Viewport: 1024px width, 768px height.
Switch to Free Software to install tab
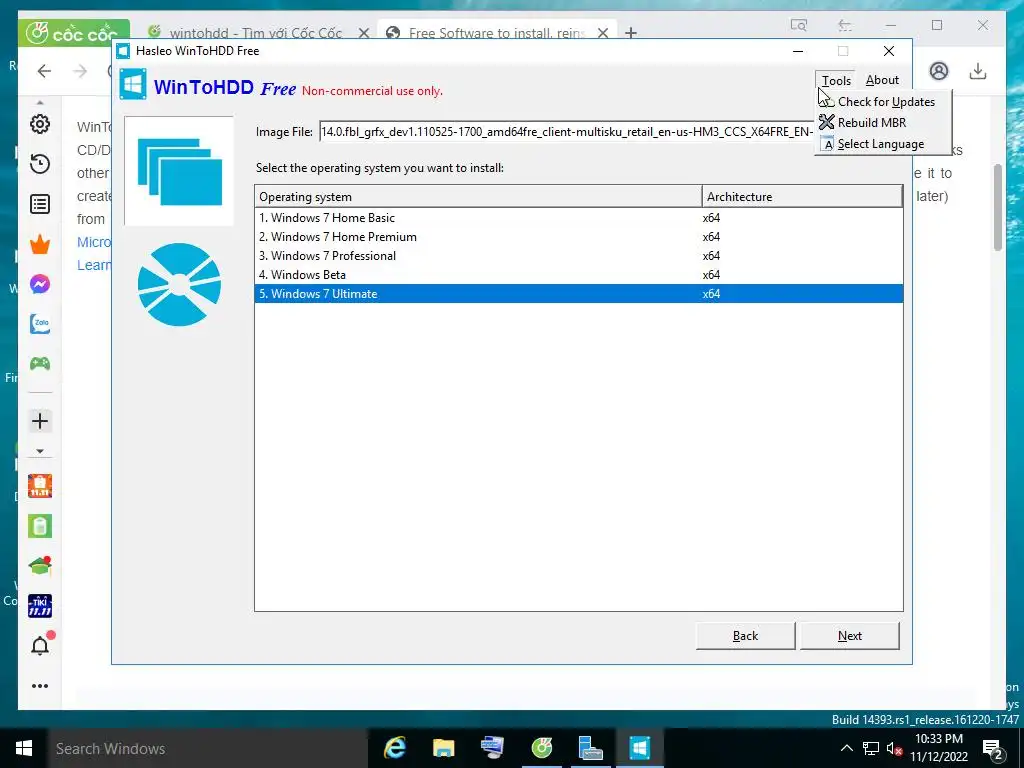click(x=496, y=33)
